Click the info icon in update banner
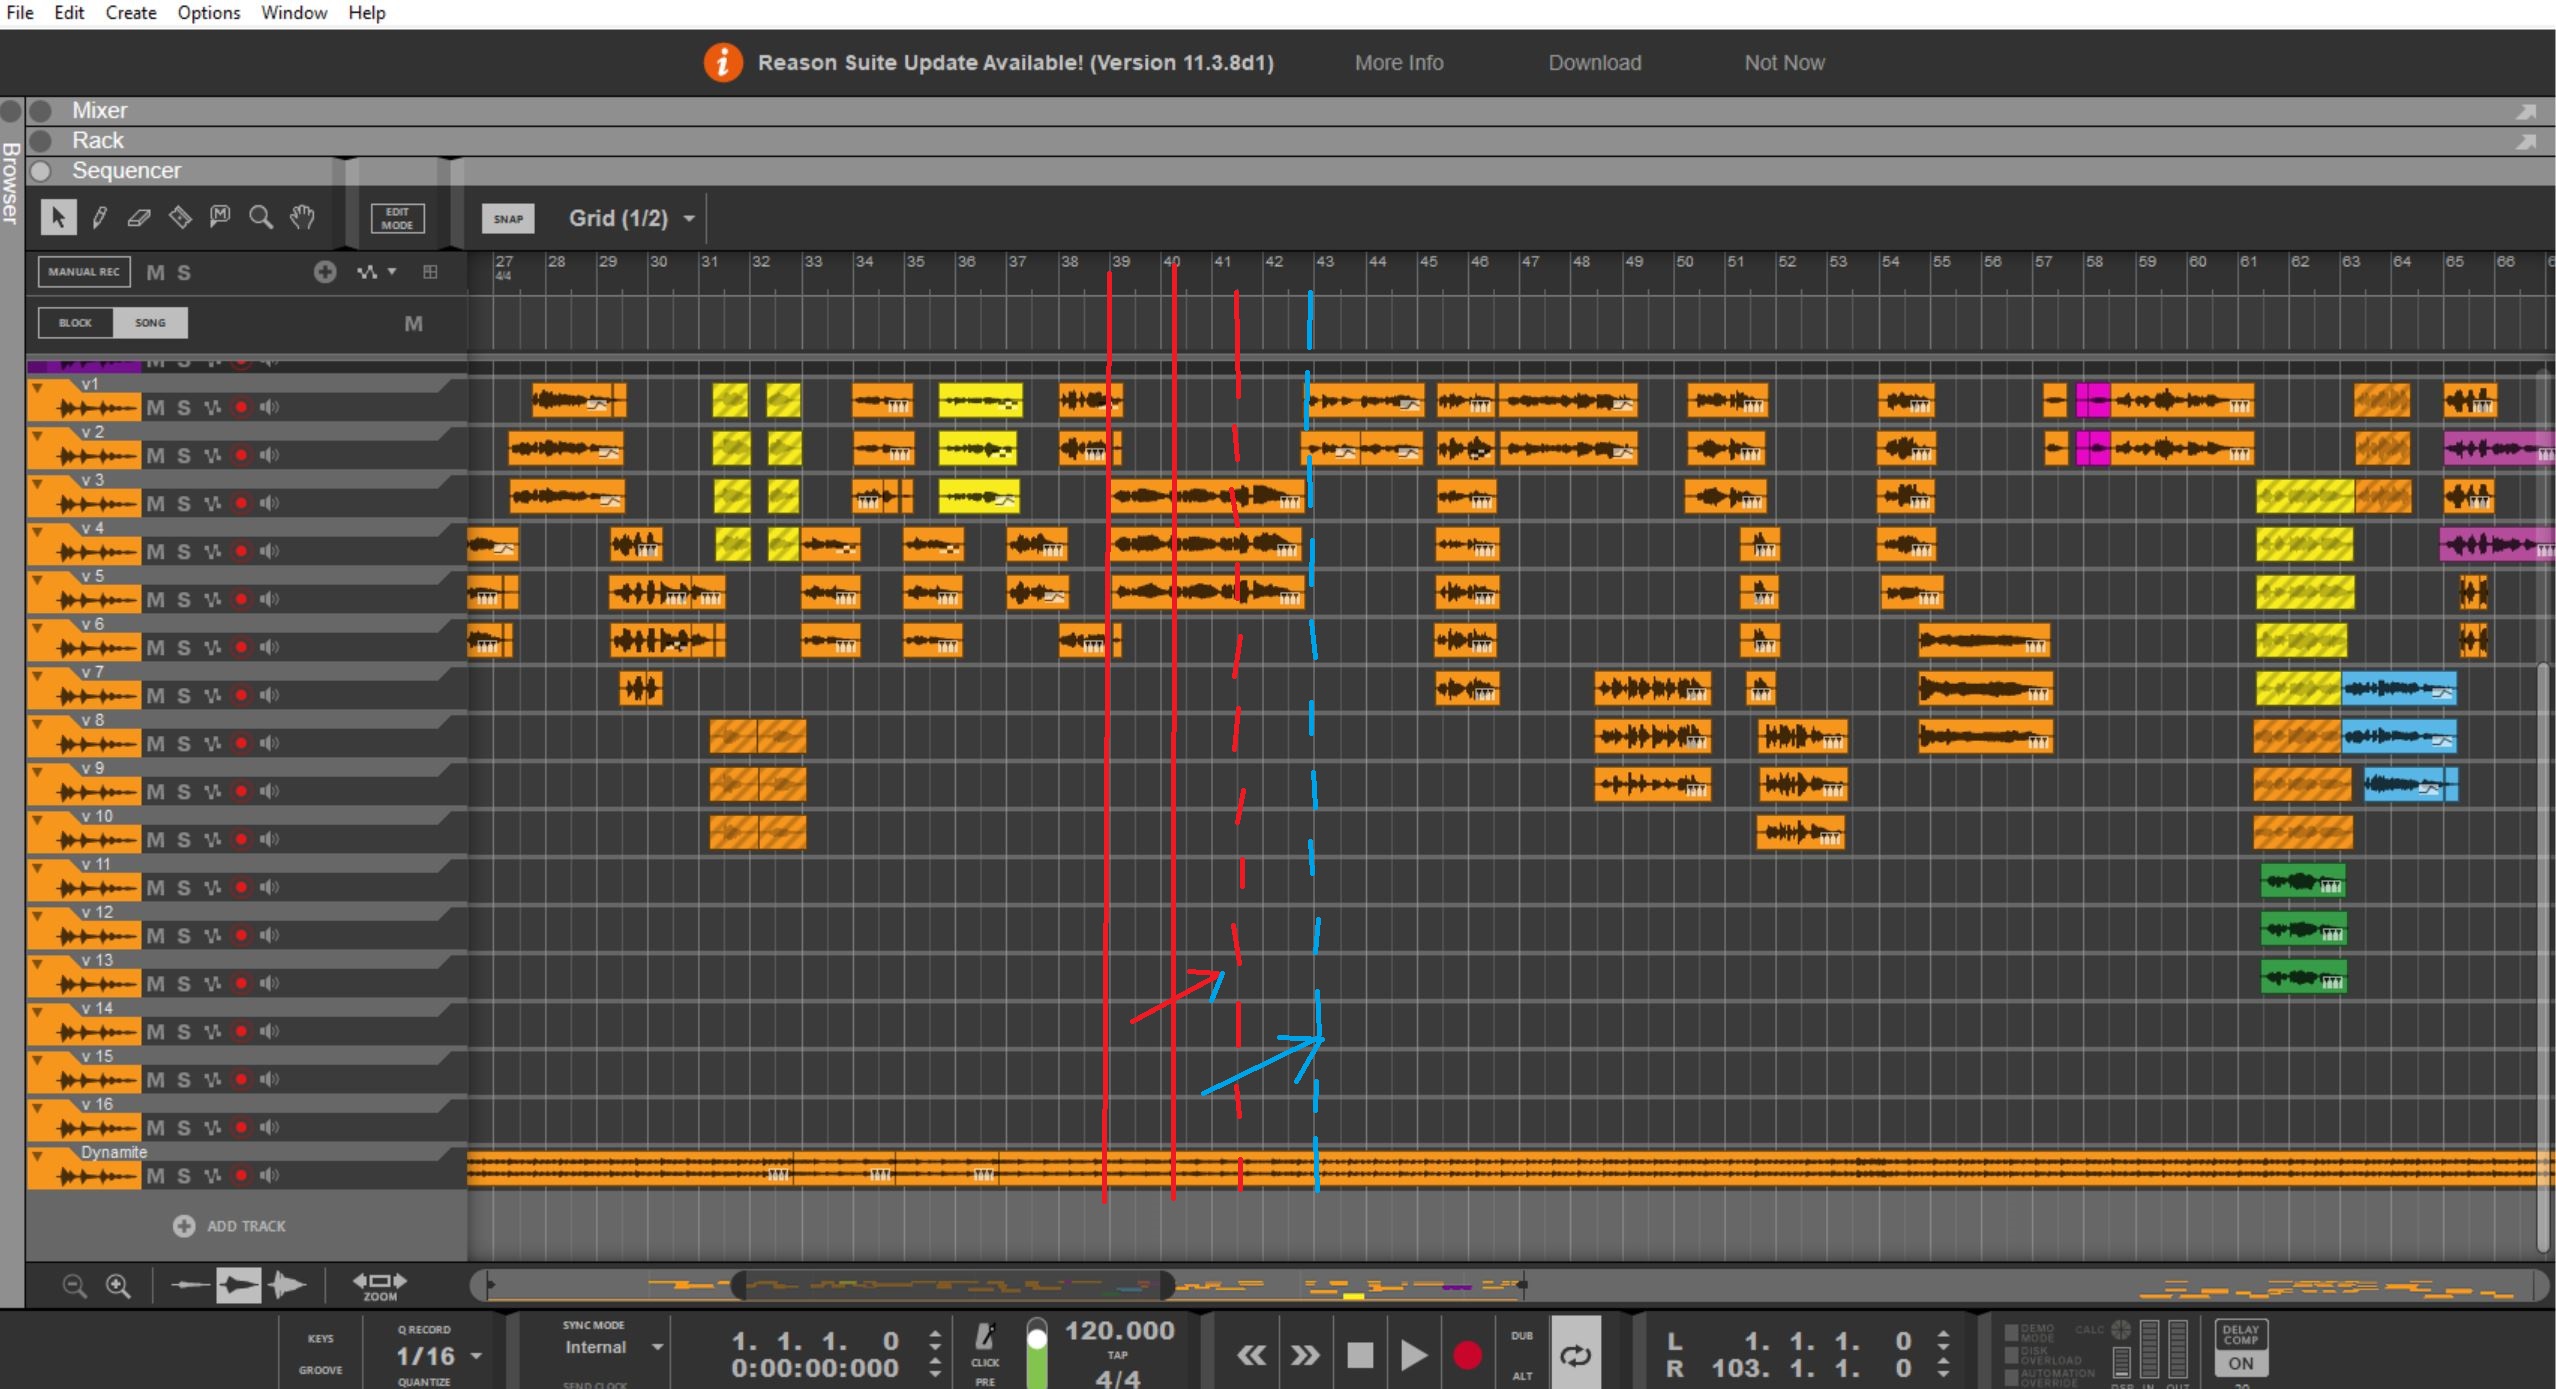 pos(722,62)
